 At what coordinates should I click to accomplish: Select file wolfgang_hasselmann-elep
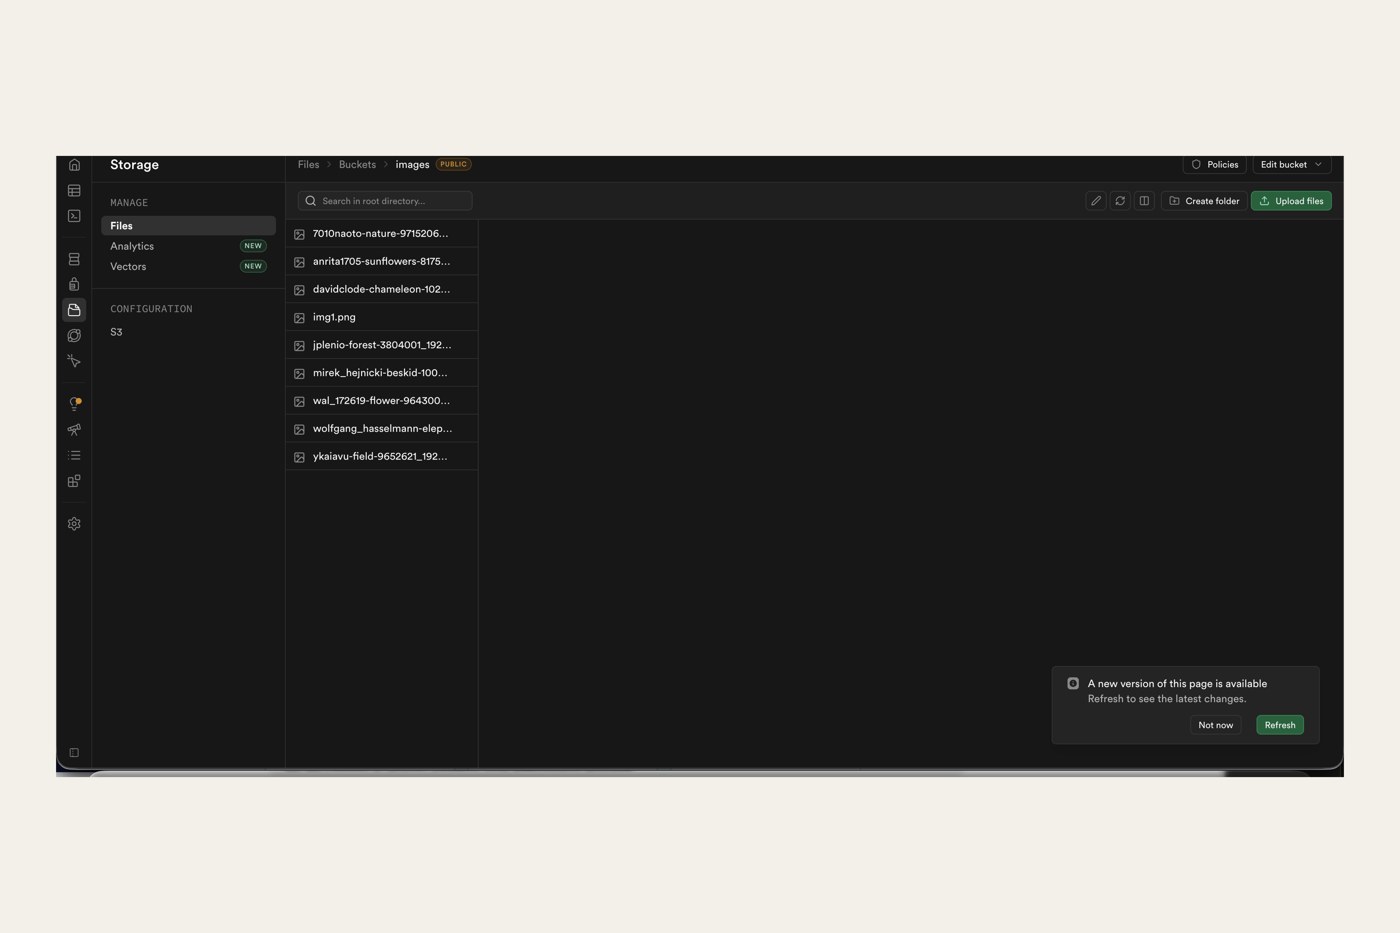(382, 429)
